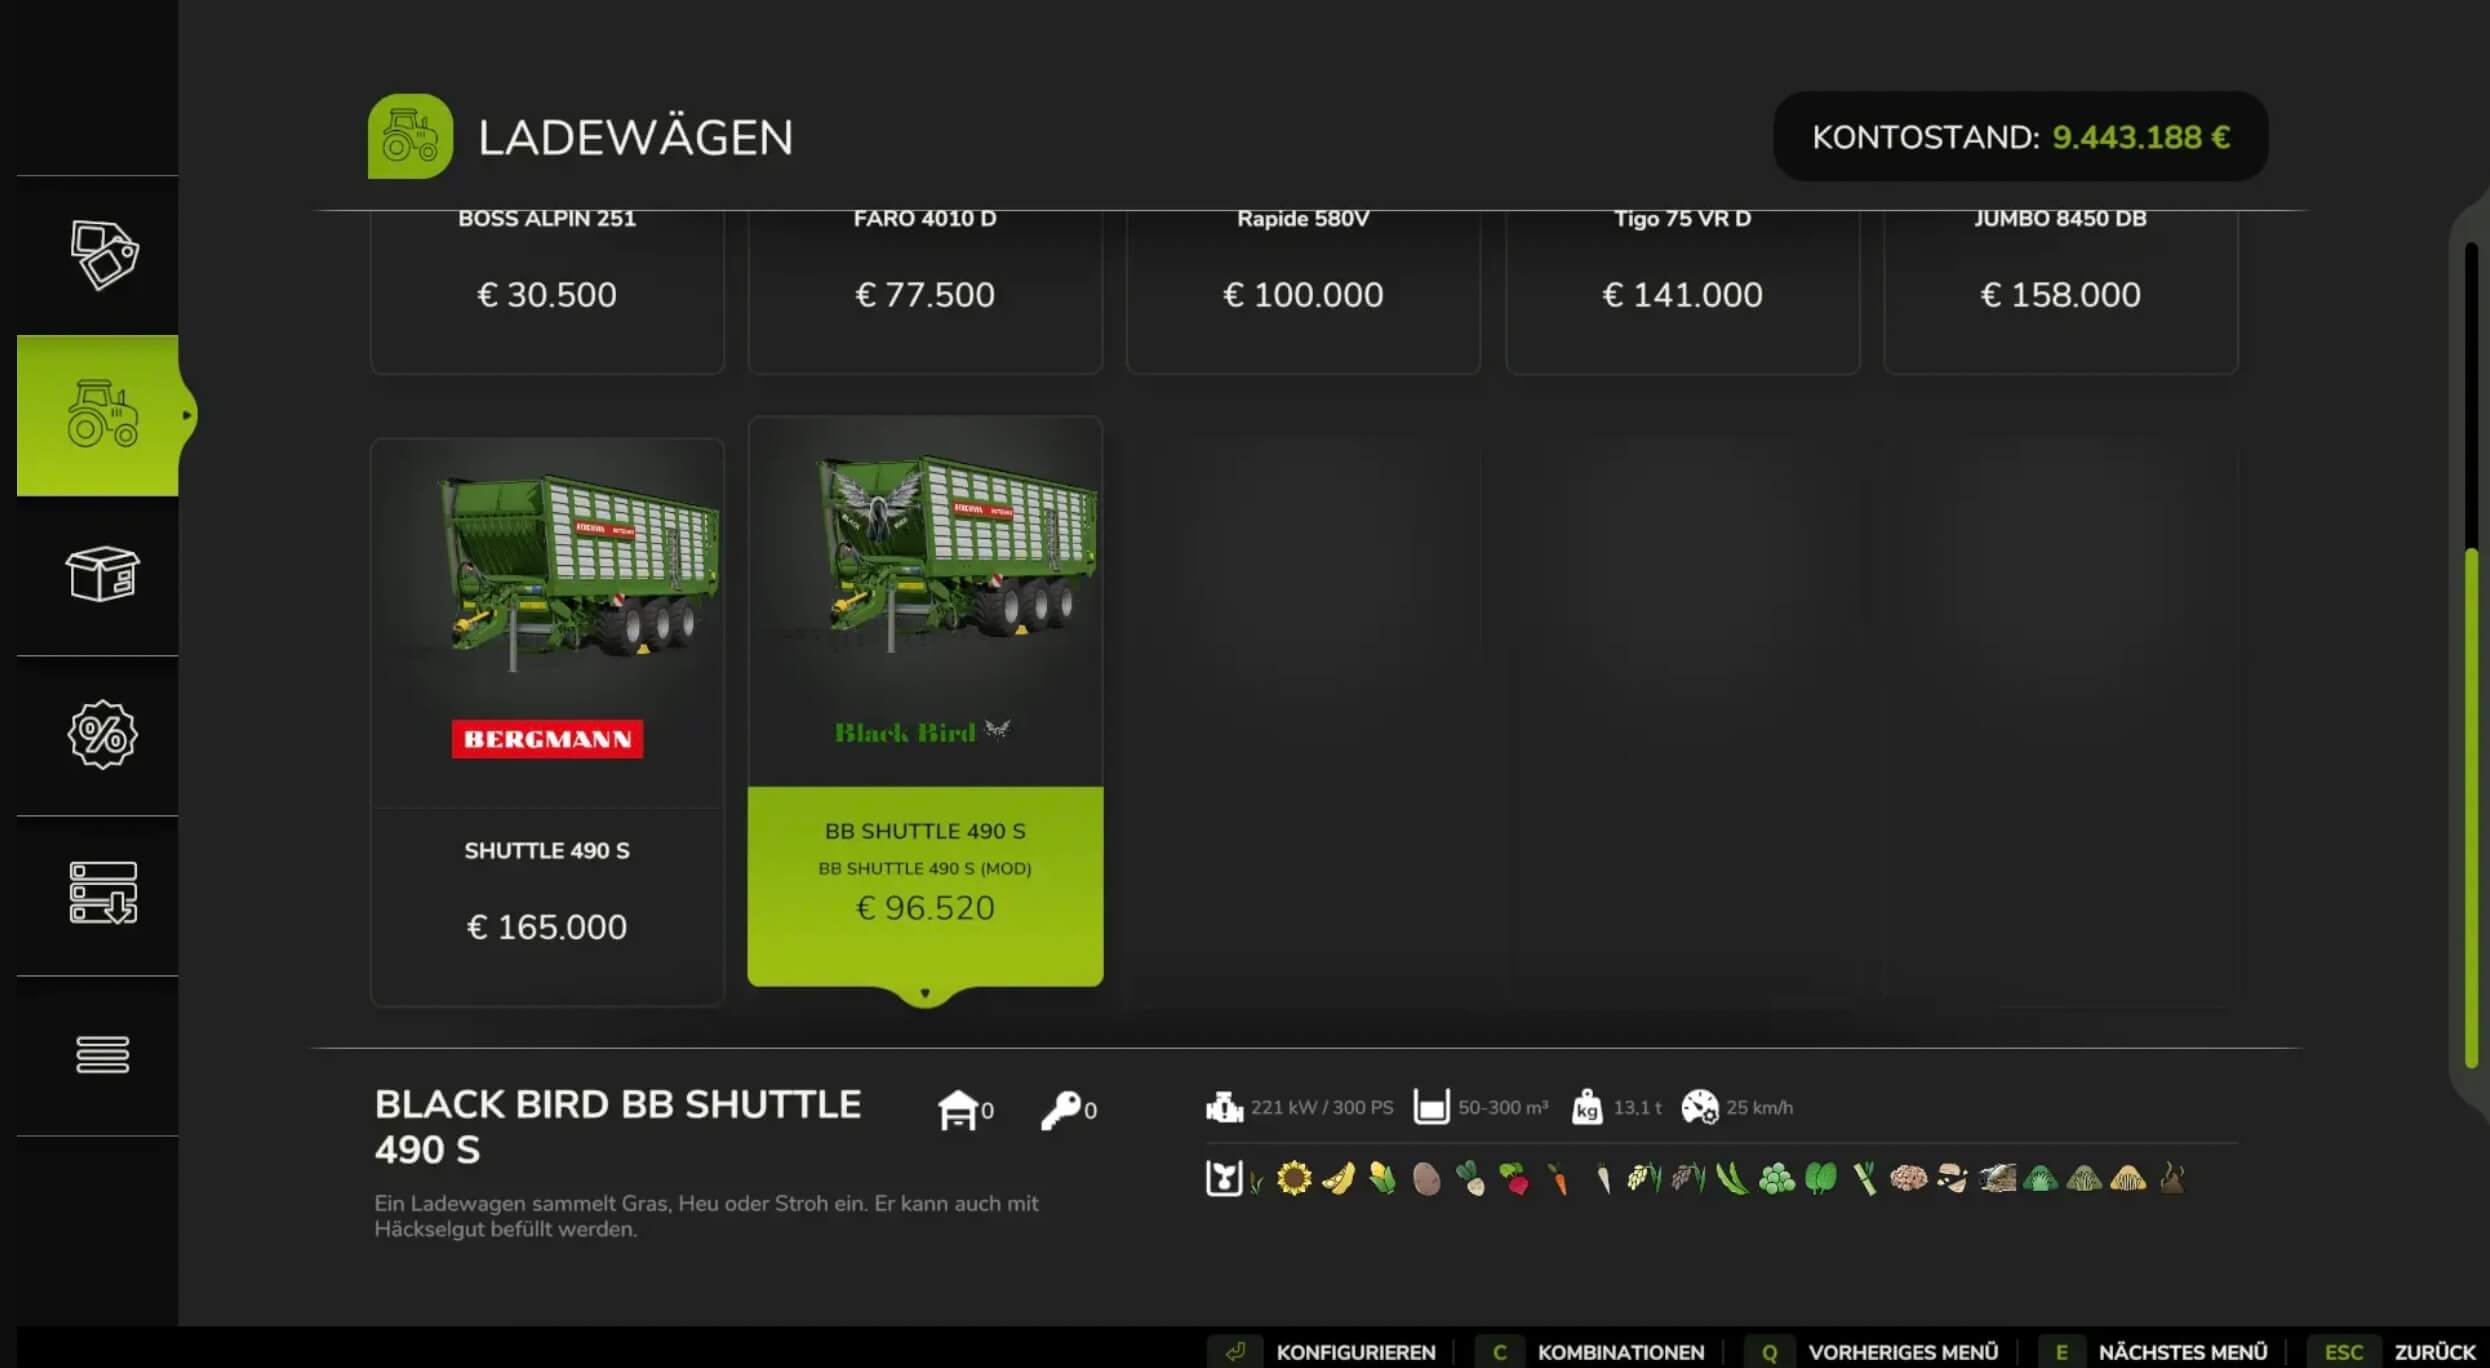Click the key leased vehicles icon
The height and width of the screenshot is (1368, 2490).
click(1060, 1110)
